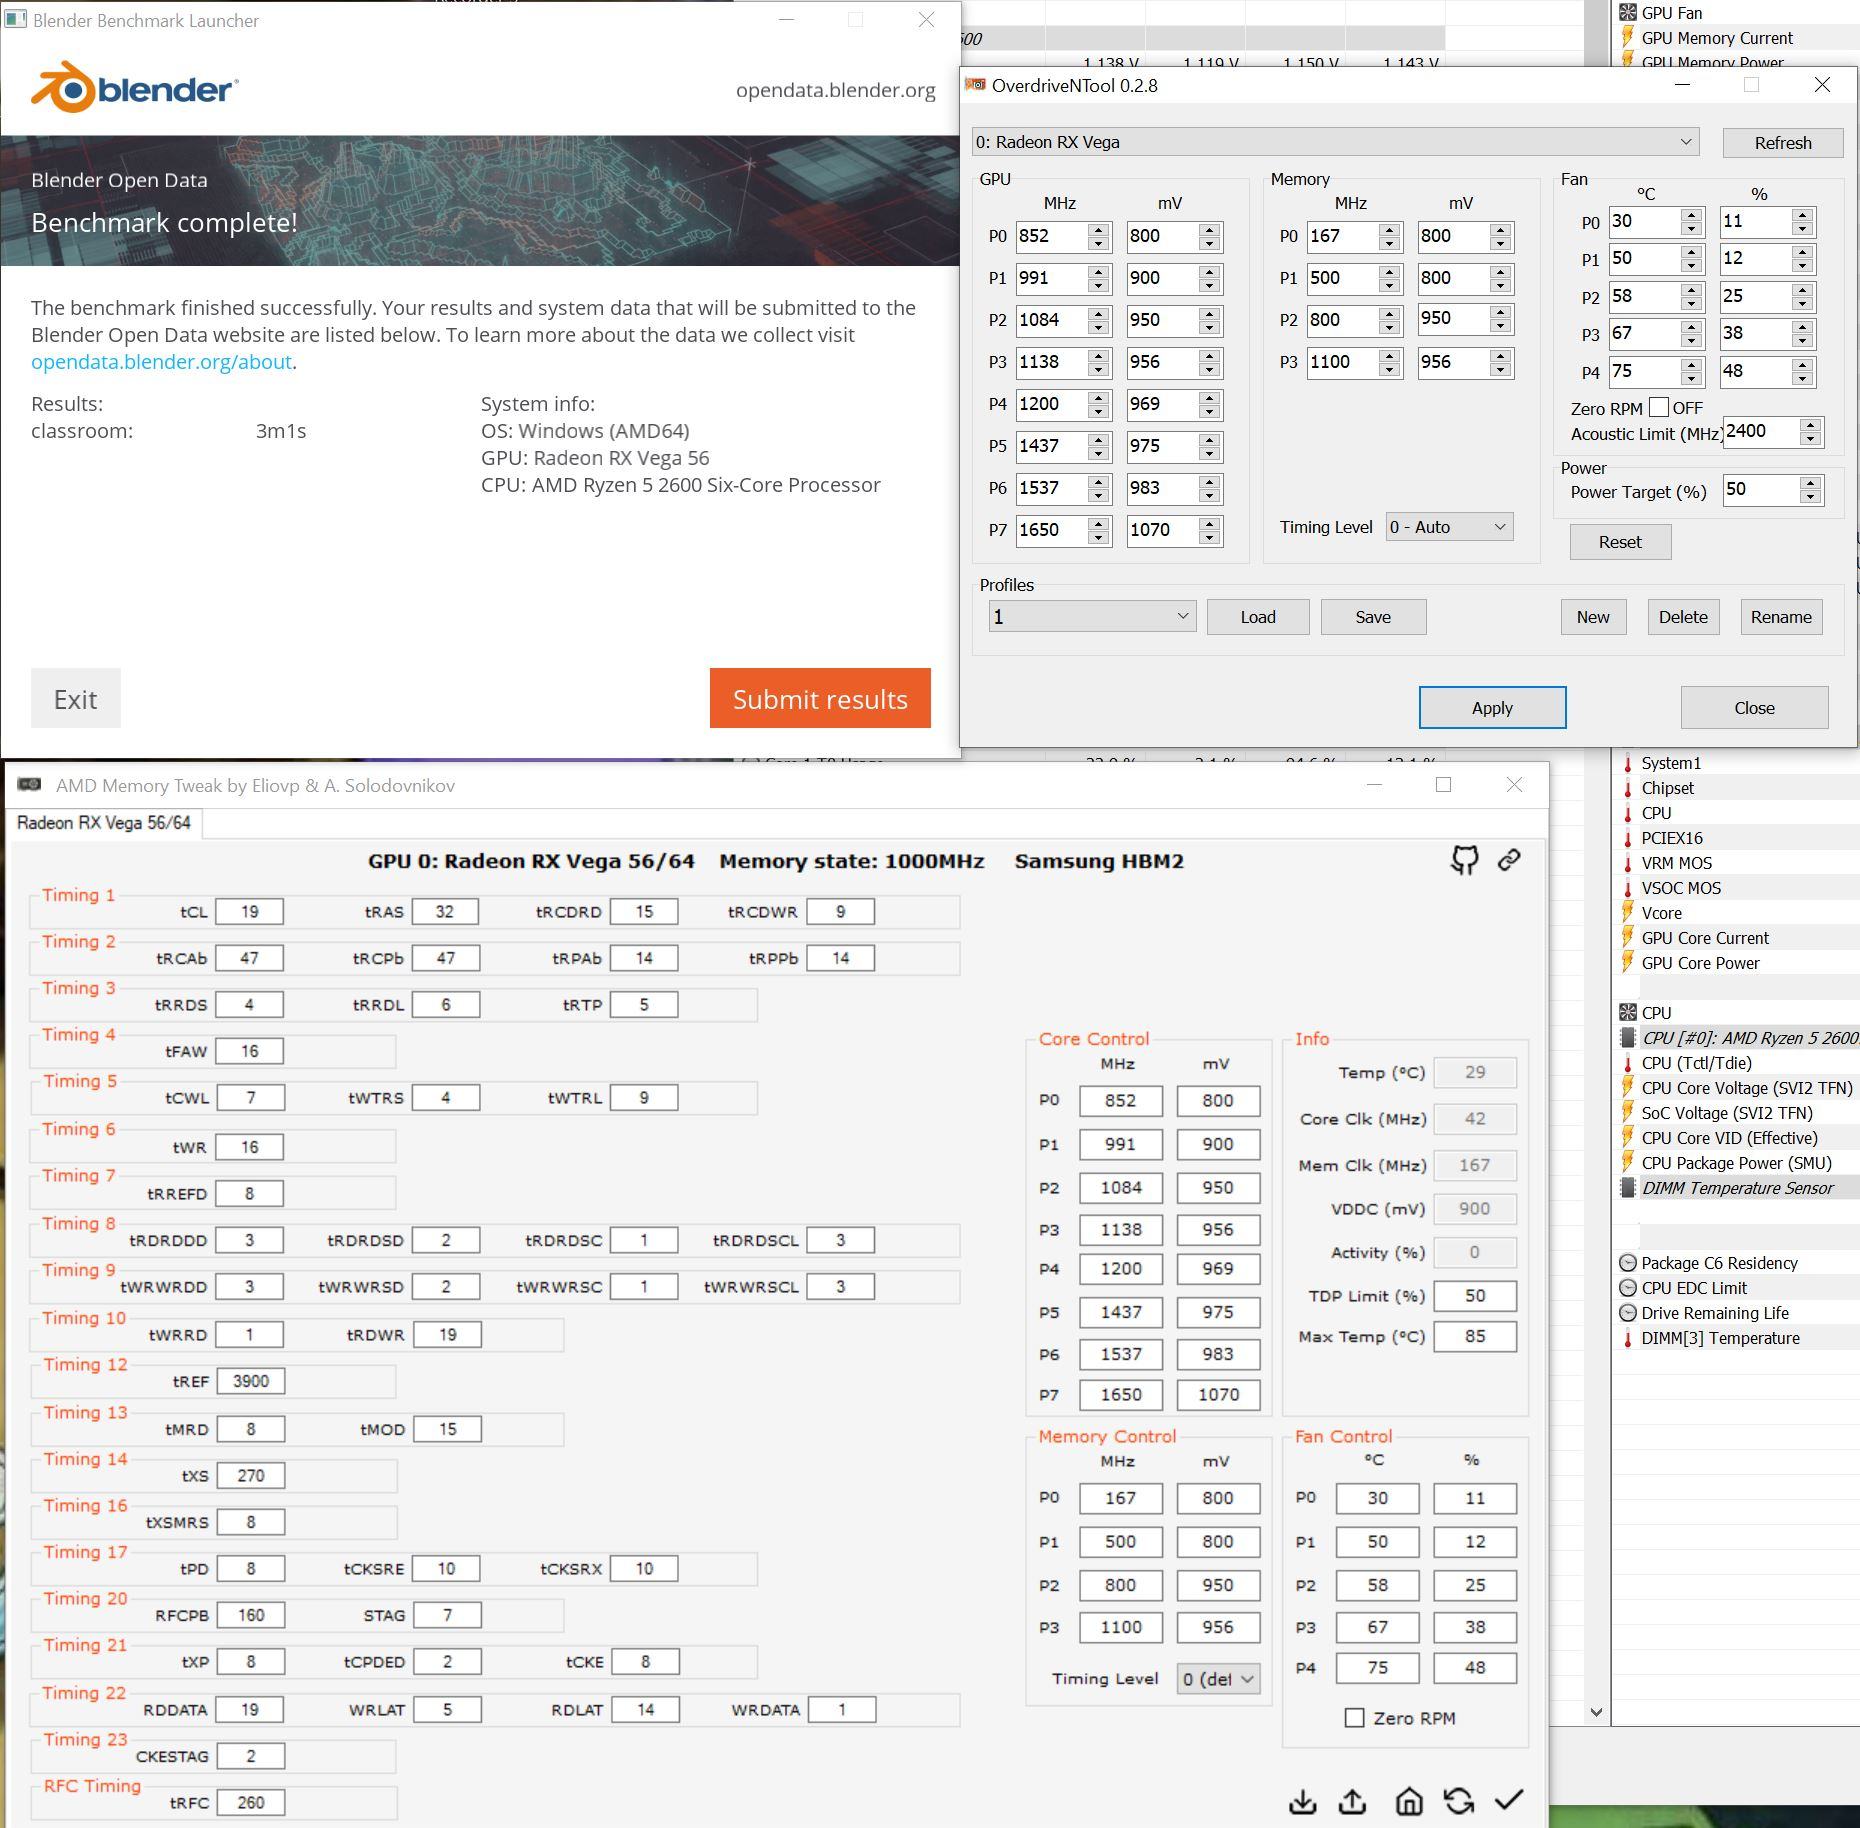Select the CPU Core VID (Effective) row
This screenshot has height=1828, width=1860.
tap(1738, 1138)
